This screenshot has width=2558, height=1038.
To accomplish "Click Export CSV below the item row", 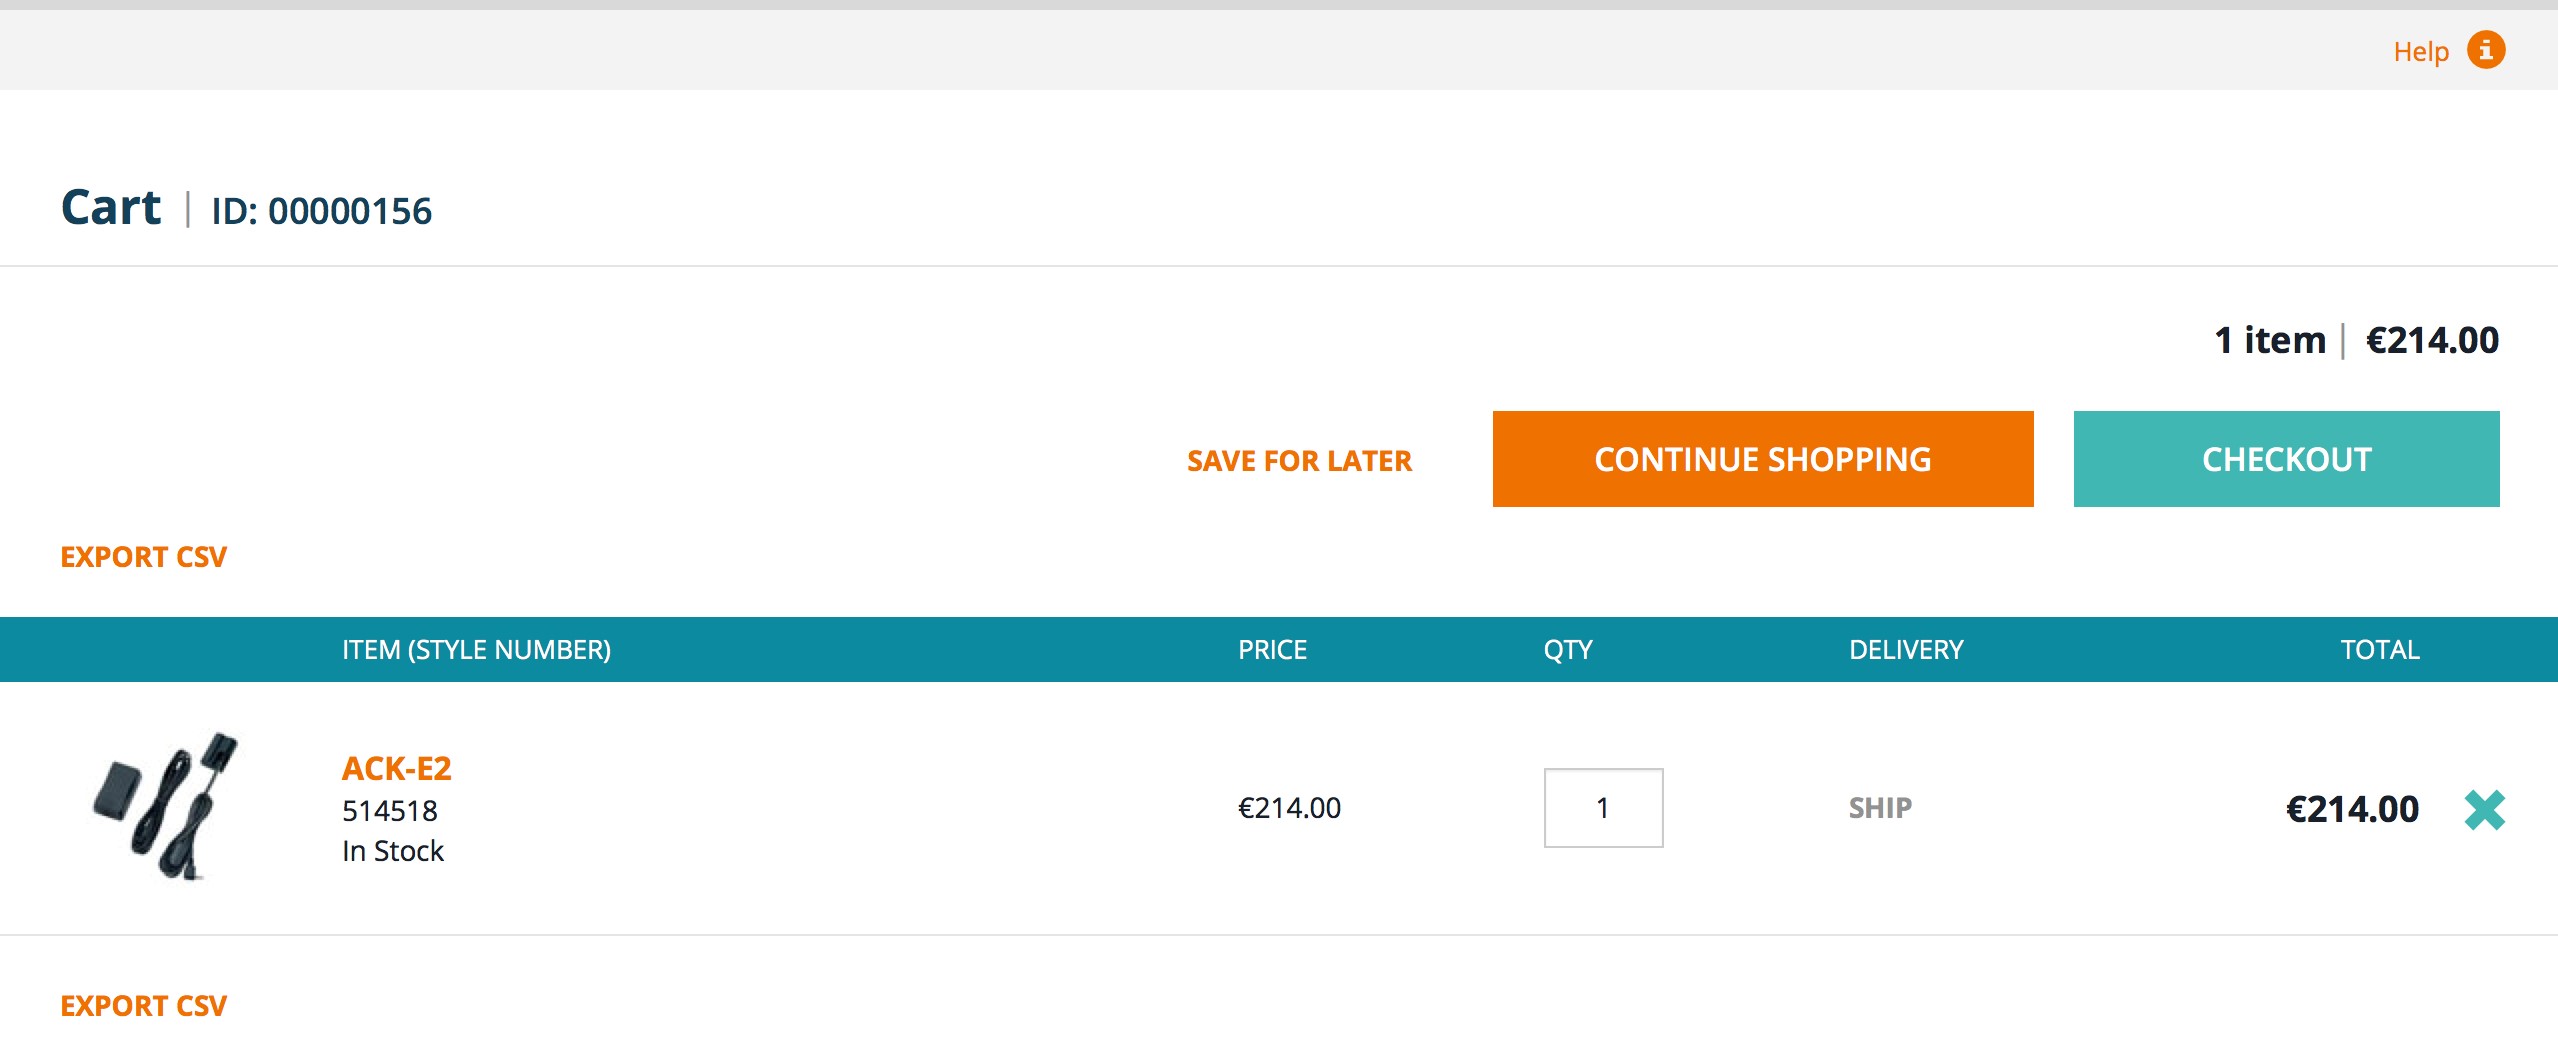I will tap(144, 1006).
